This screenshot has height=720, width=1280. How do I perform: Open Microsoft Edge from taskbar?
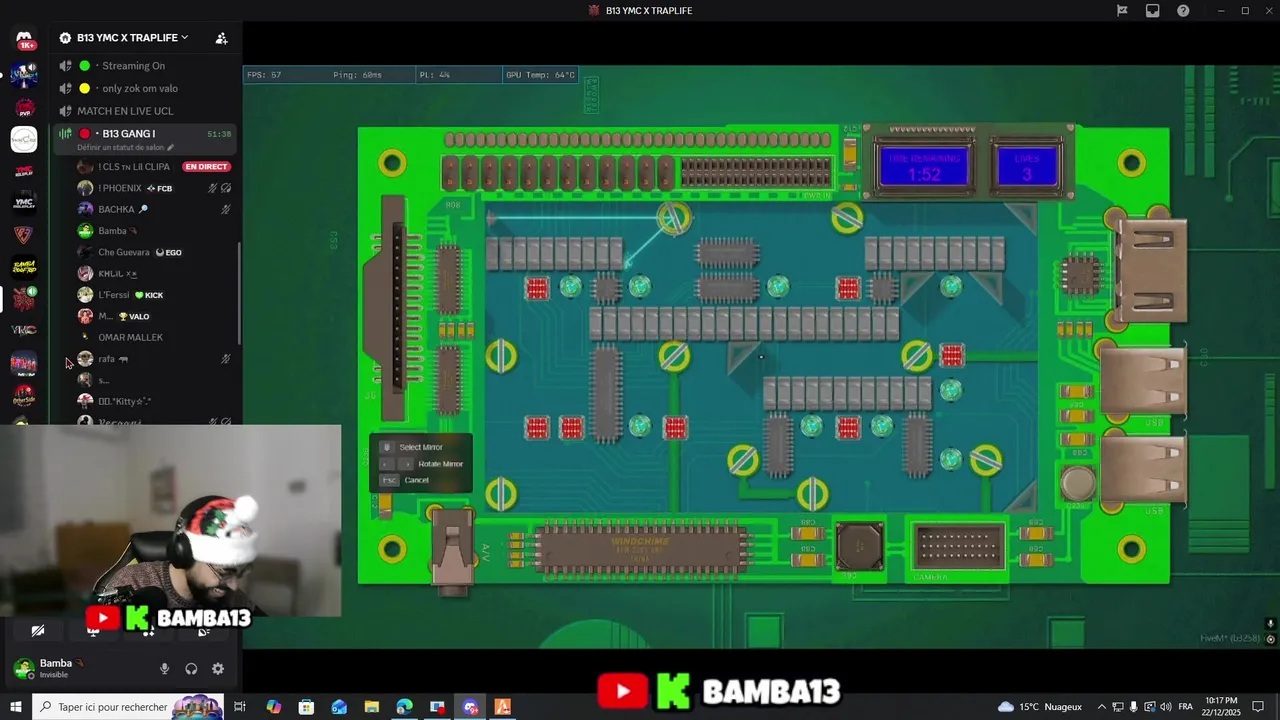coord(404,707)
